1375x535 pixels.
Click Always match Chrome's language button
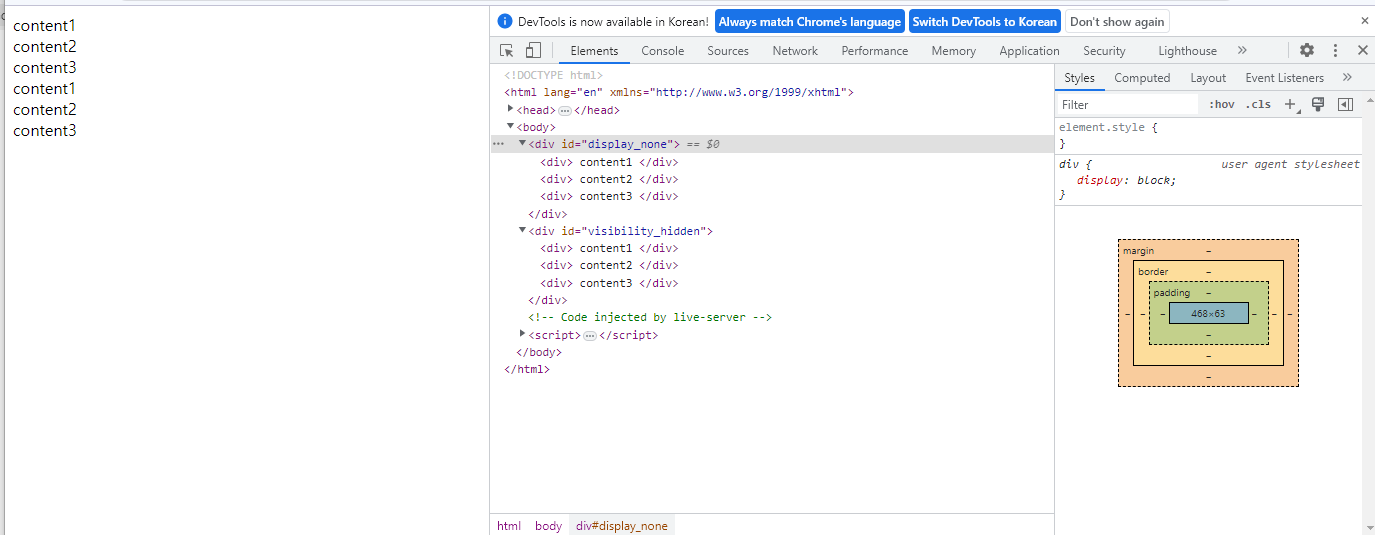[x=810, y=22]
